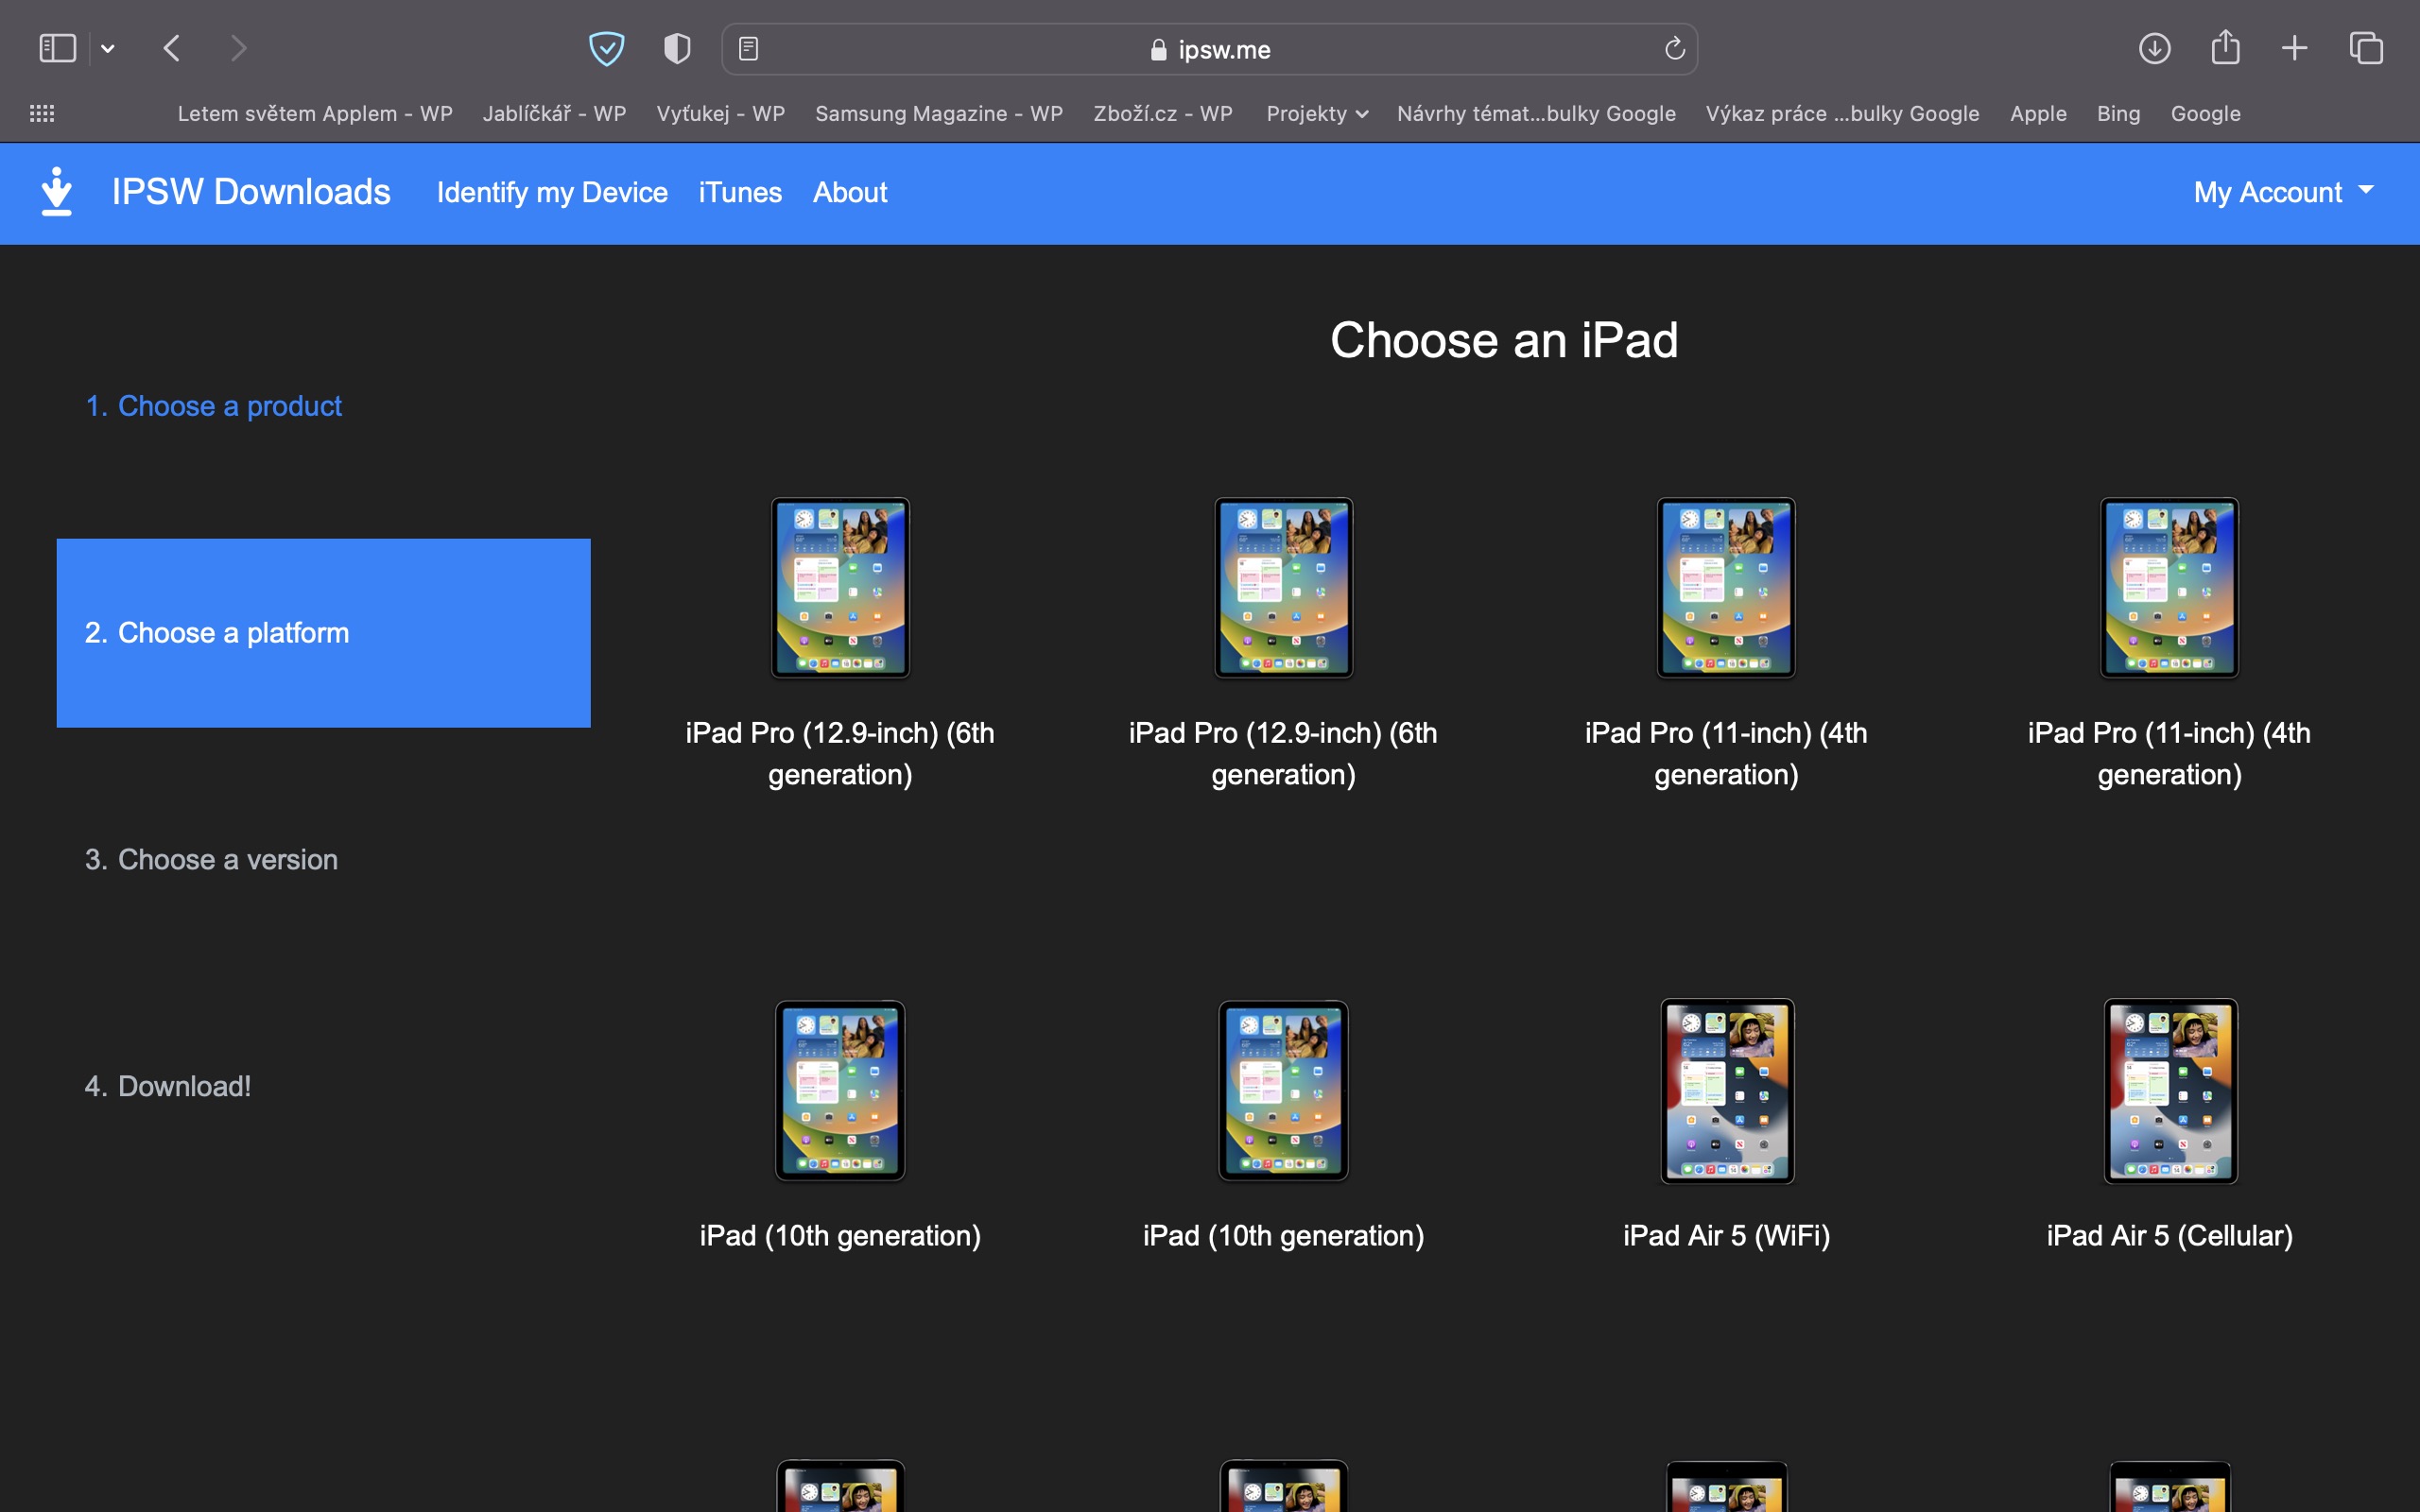
Task: Click the ipsw.me address bar field
Action: [x=1210, y=49]
